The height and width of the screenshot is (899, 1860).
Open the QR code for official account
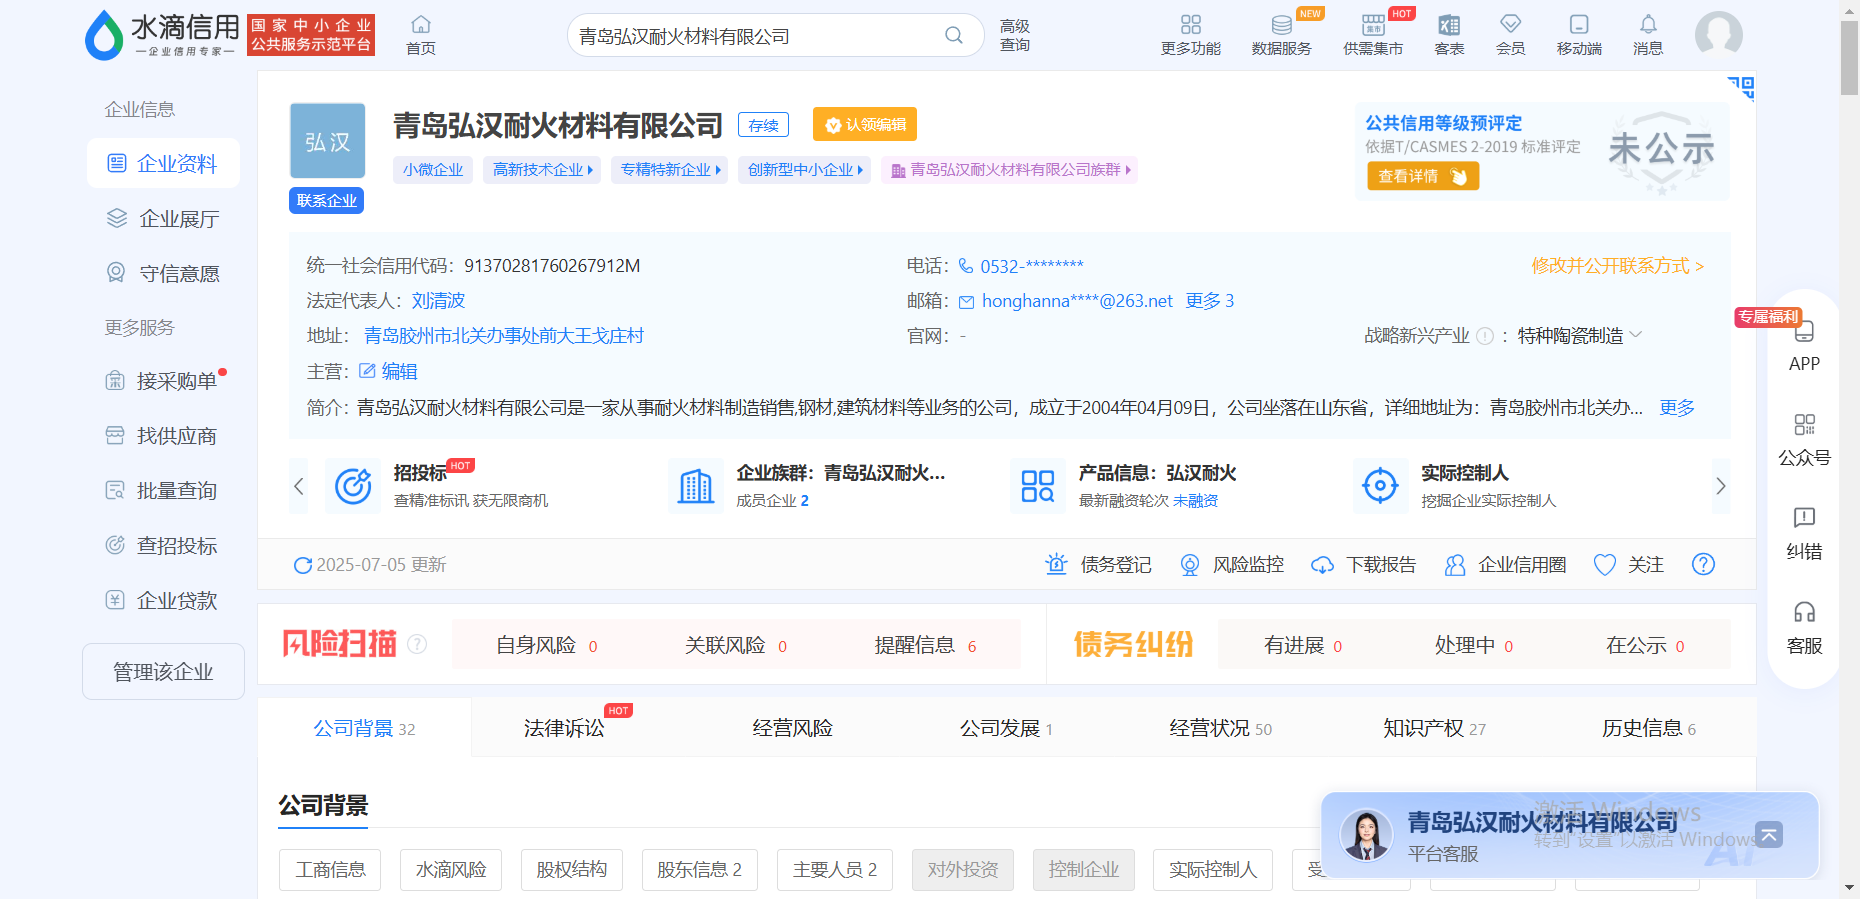1804,425
